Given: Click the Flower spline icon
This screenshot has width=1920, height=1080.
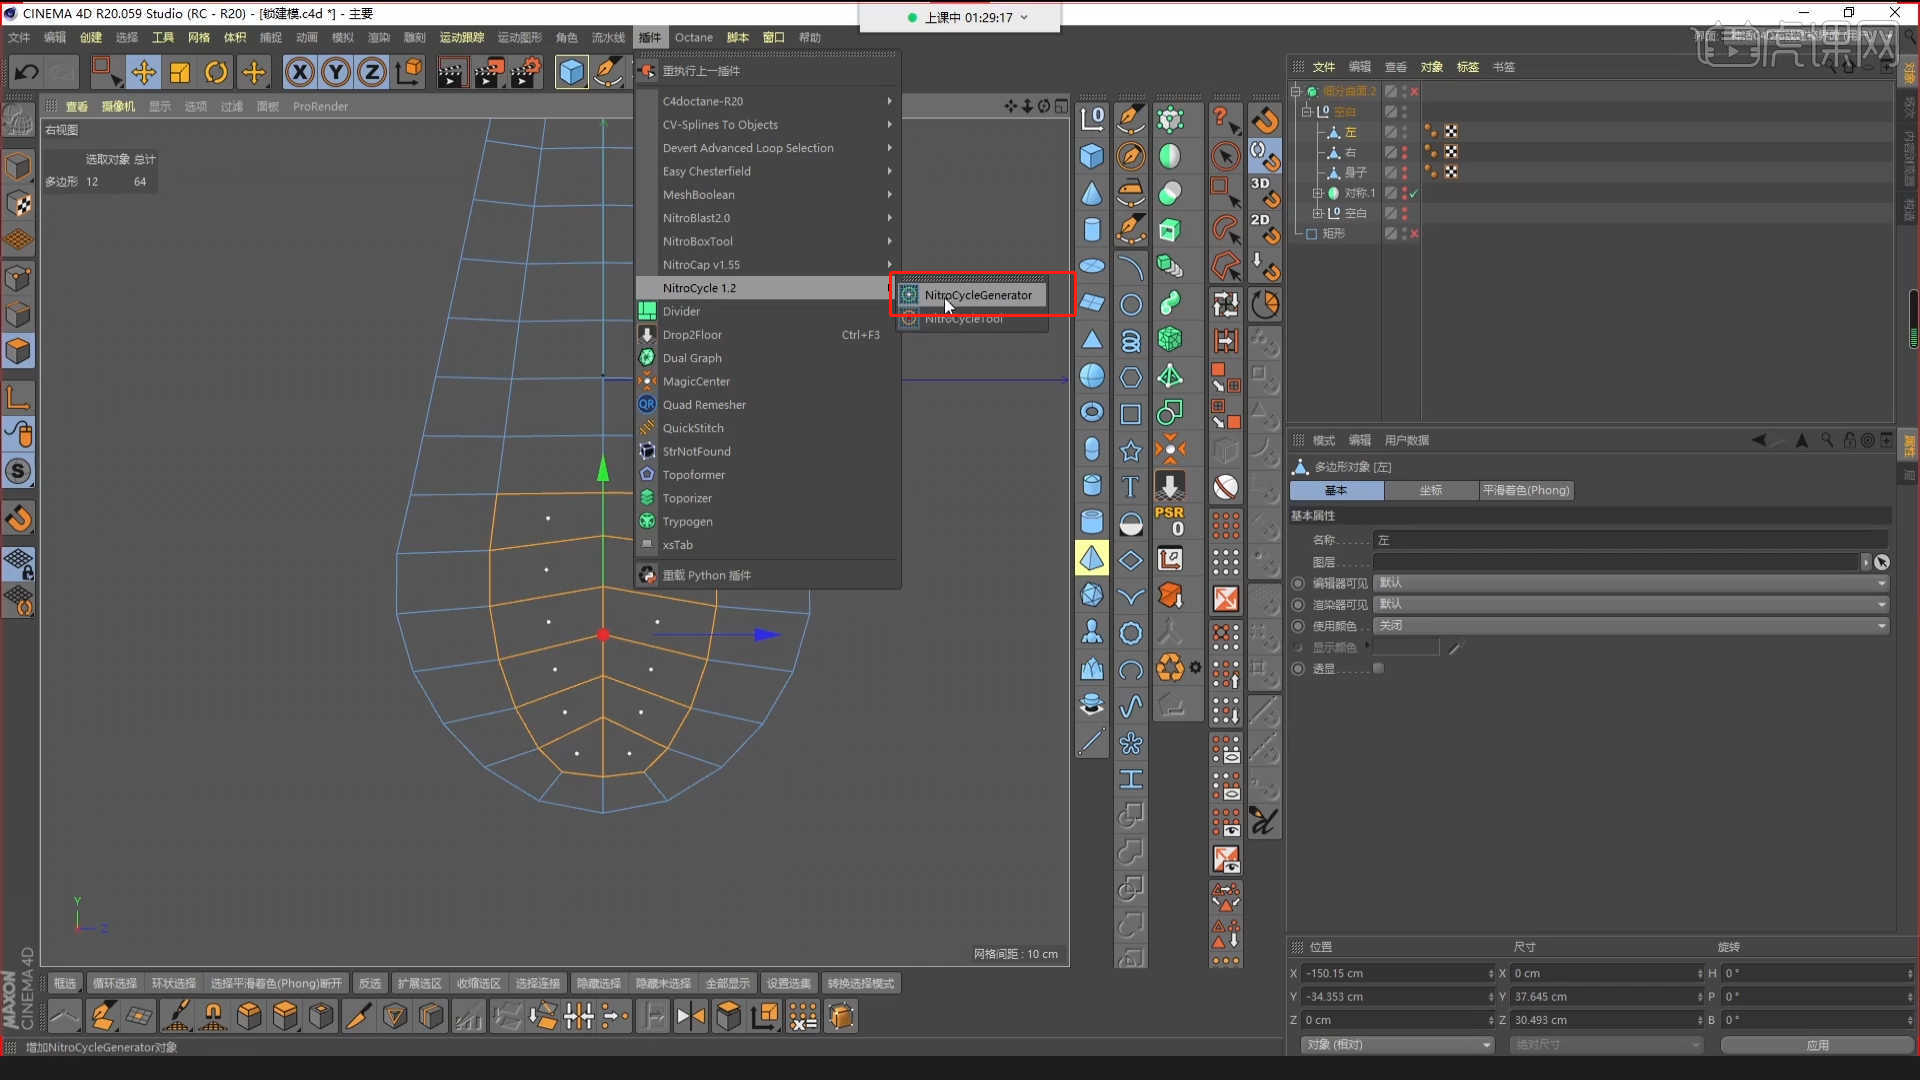Looking at the screenshot, I should tap(1131, 743).
